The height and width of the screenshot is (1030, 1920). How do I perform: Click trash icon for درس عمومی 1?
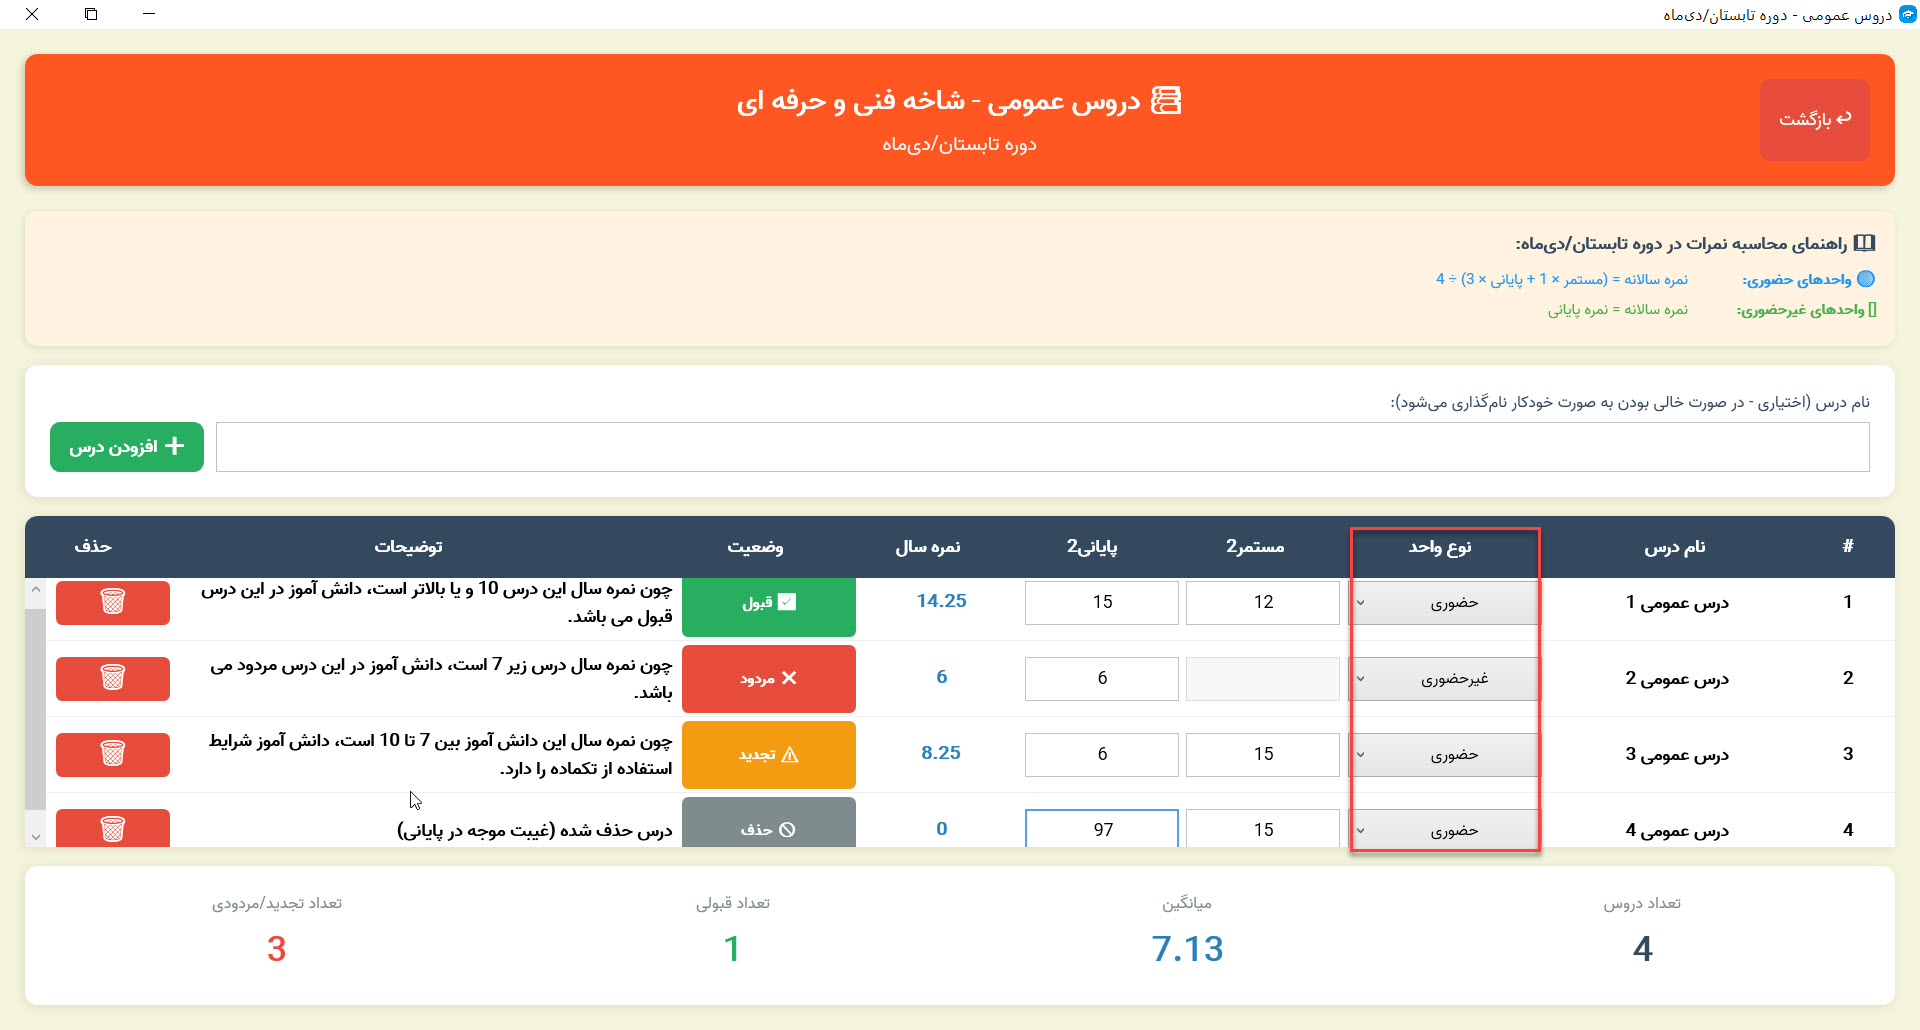click(x=113, y=602)
